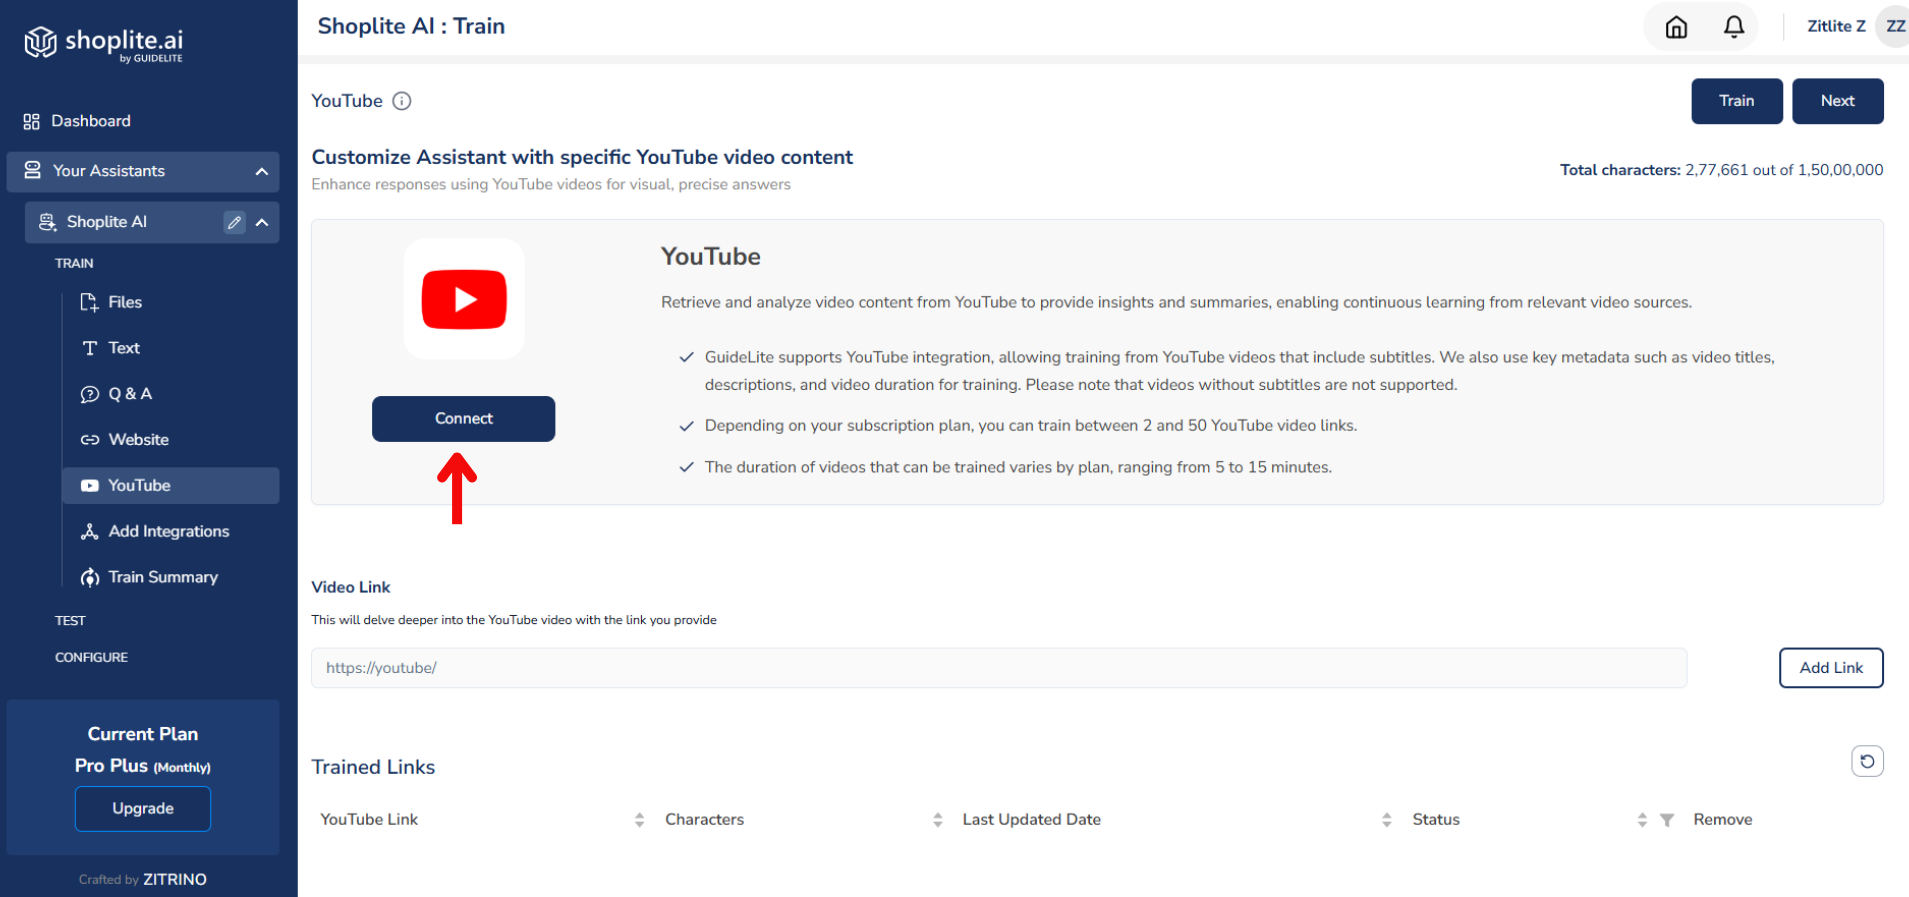Click the Shoplite AI assistant icon
Viewport: 1909px width, 897px height.
tap(47, 222)
